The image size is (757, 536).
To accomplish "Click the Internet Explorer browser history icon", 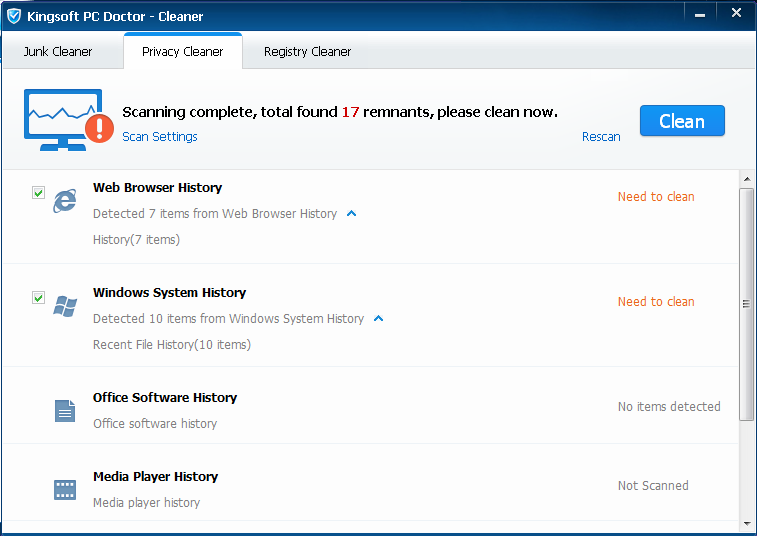I will click(x=65, y=200).
